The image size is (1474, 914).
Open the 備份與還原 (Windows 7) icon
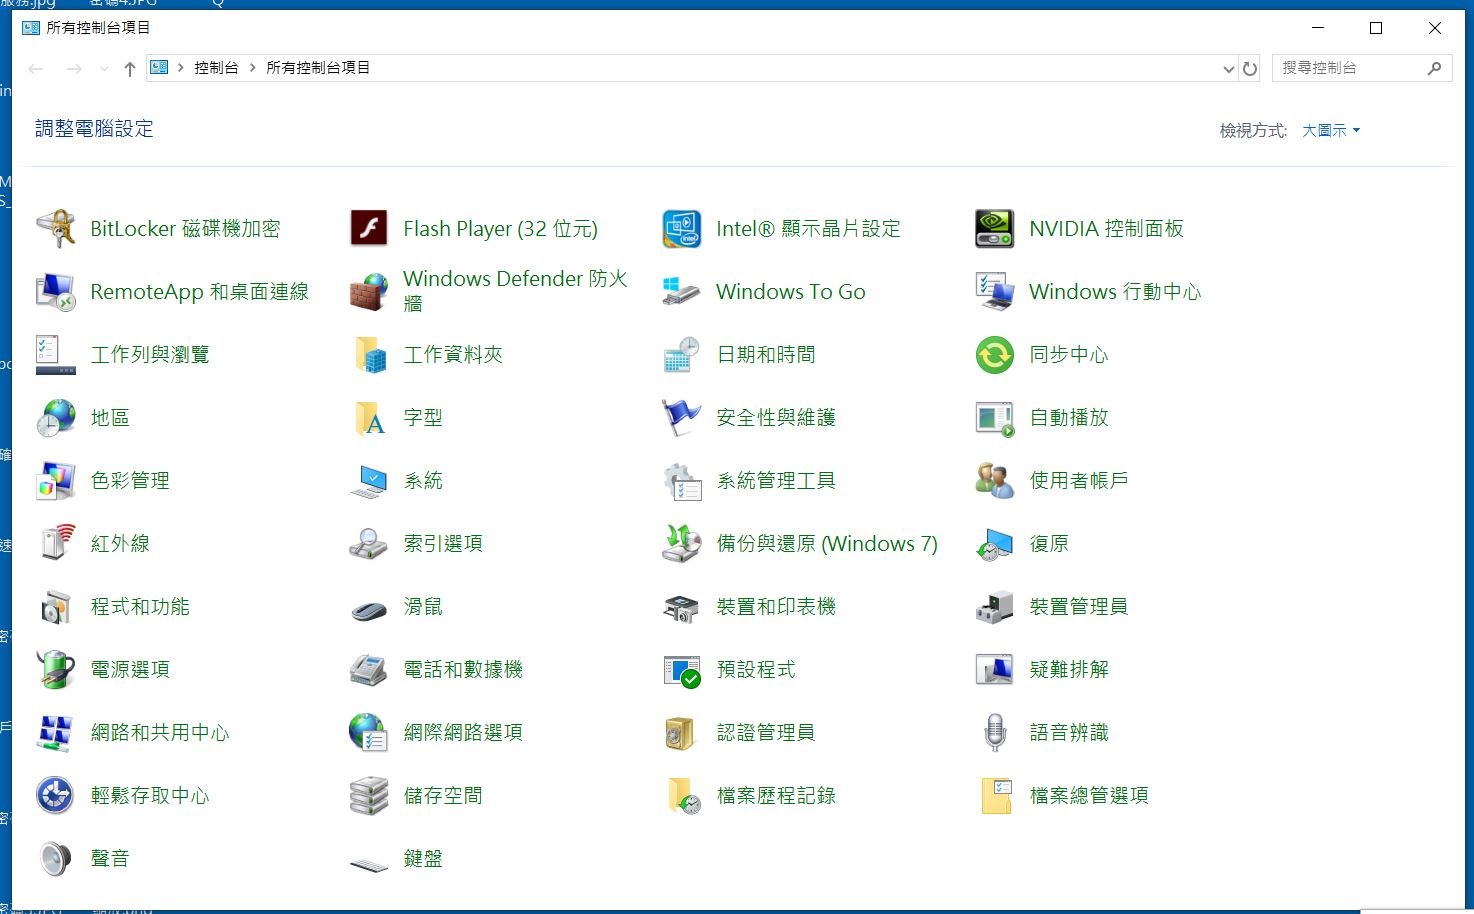click(681, 543)
